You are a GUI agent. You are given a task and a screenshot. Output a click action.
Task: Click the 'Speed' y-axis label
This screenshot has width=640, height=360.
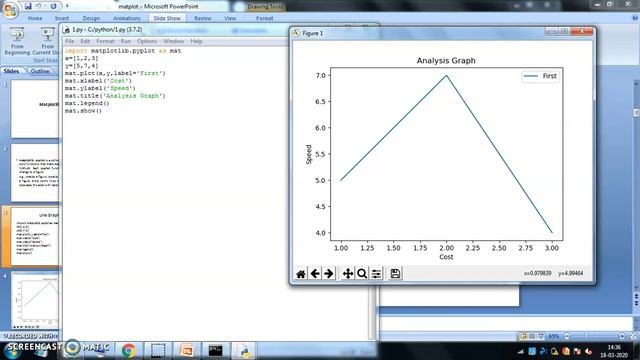click(309, 154)
